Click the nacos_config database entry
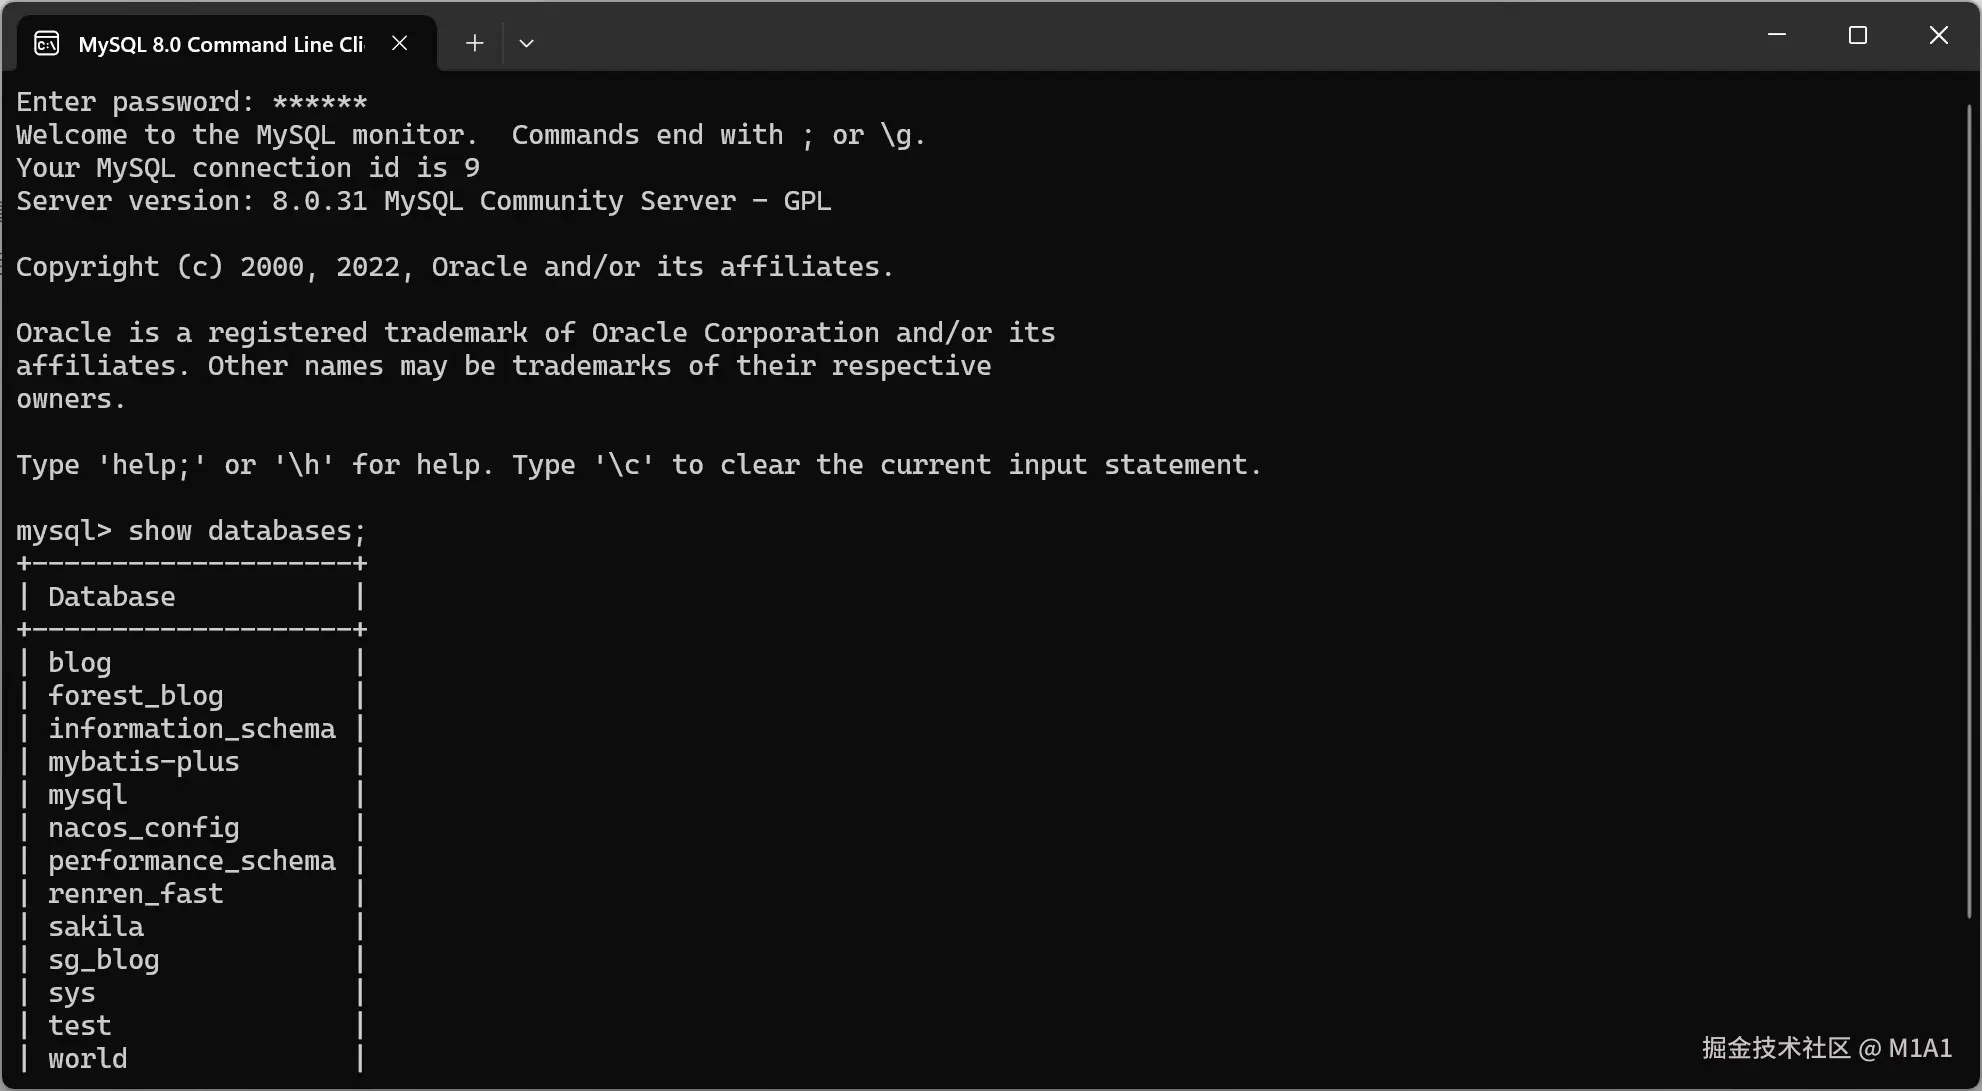 pos(144,828)
